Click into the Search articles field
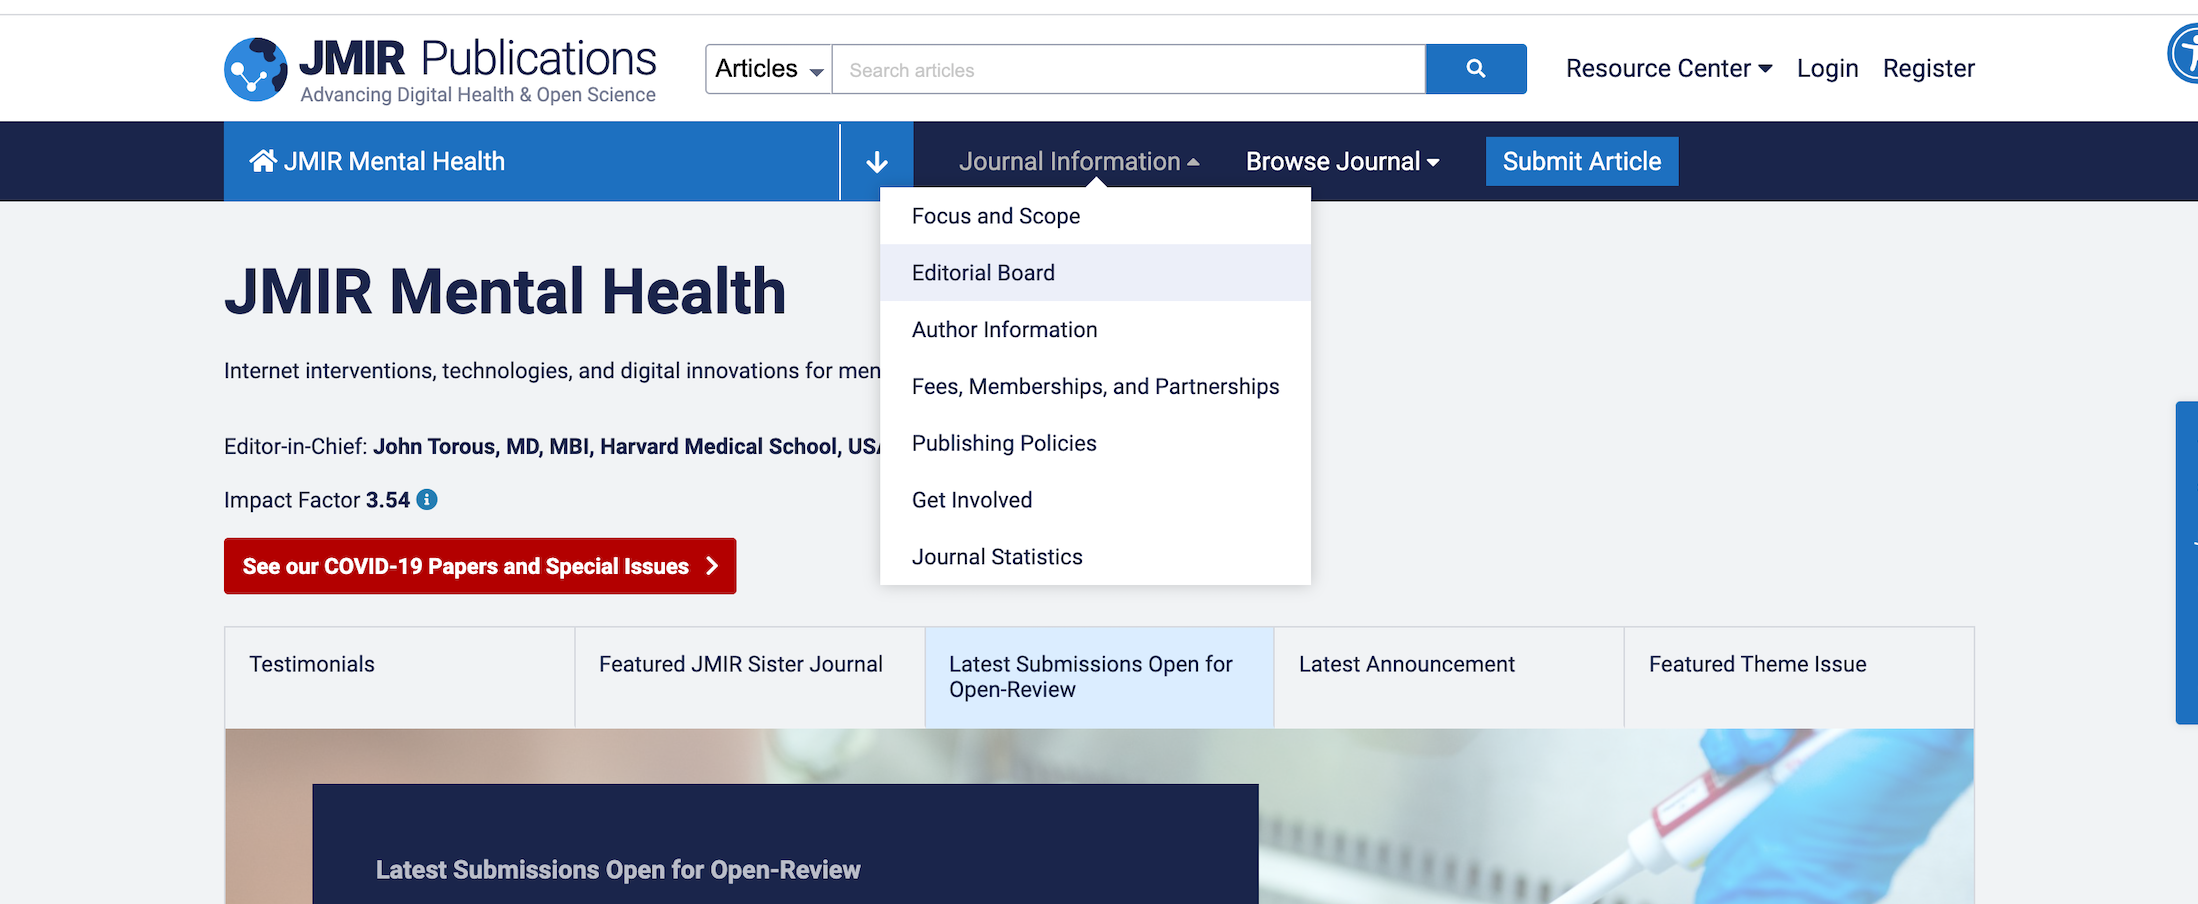Viewport: 2198px width, 904px height. [1128, 70]
